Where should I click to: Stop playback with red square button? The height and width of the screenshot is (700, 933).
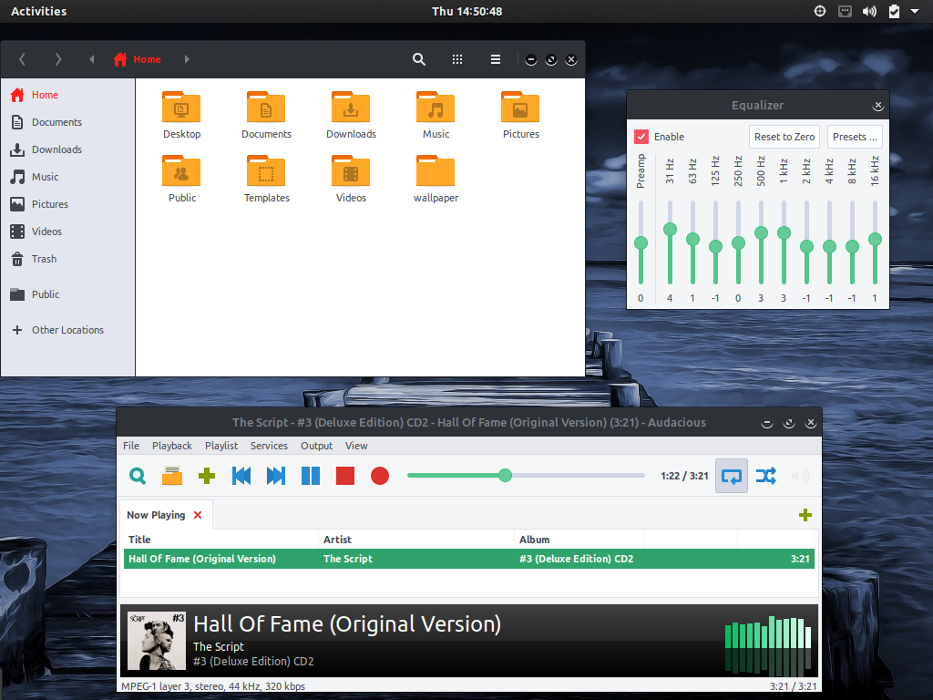[345, 476]
